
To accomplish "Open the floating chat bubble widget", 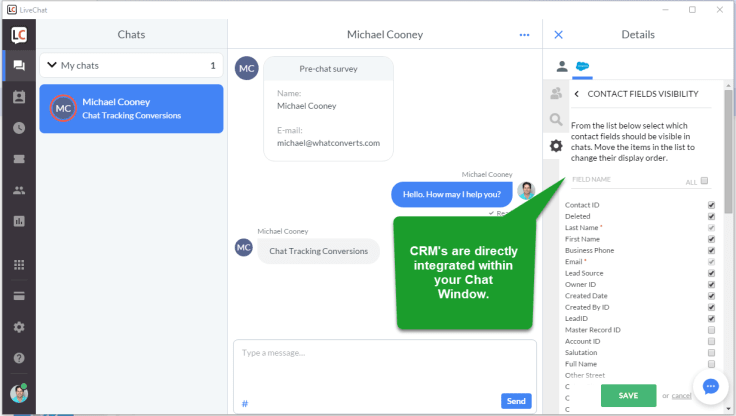I will [x=710, y=387].
